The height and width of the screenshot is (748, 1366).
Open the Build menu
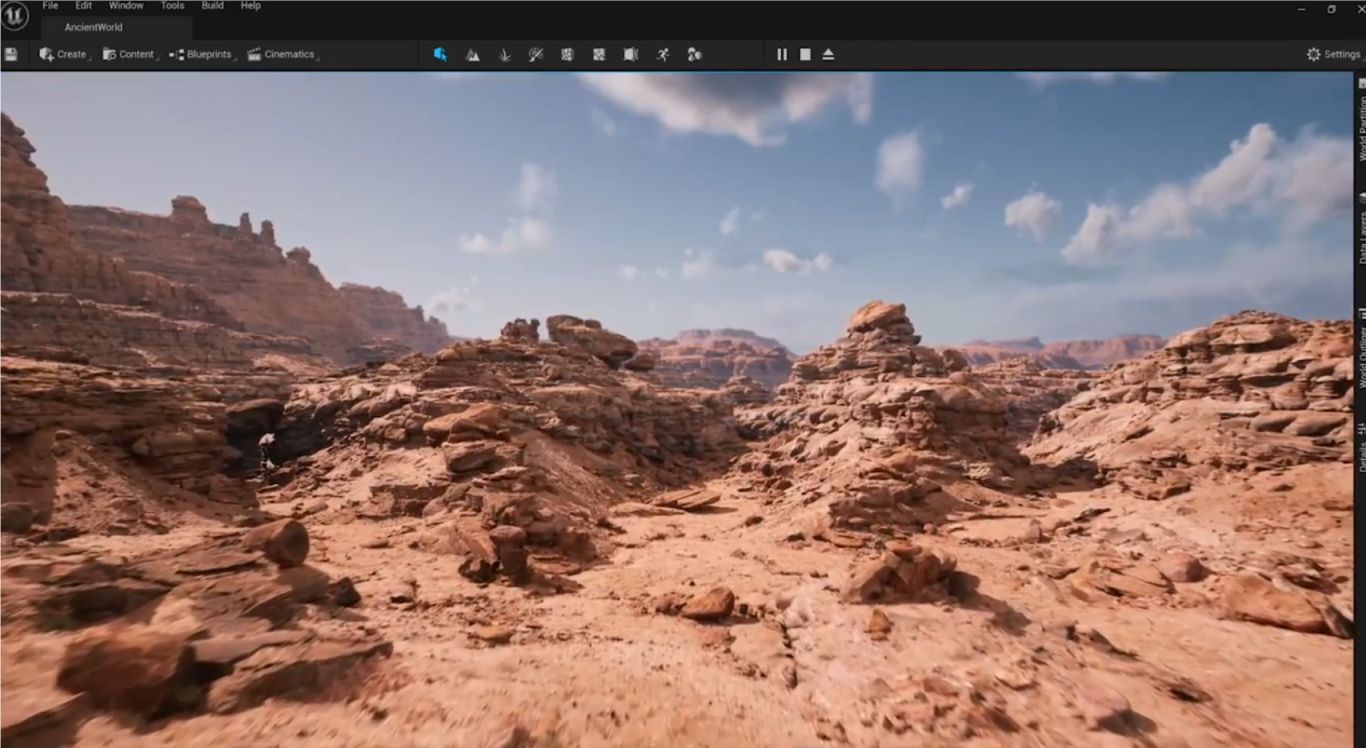[212, 6]
